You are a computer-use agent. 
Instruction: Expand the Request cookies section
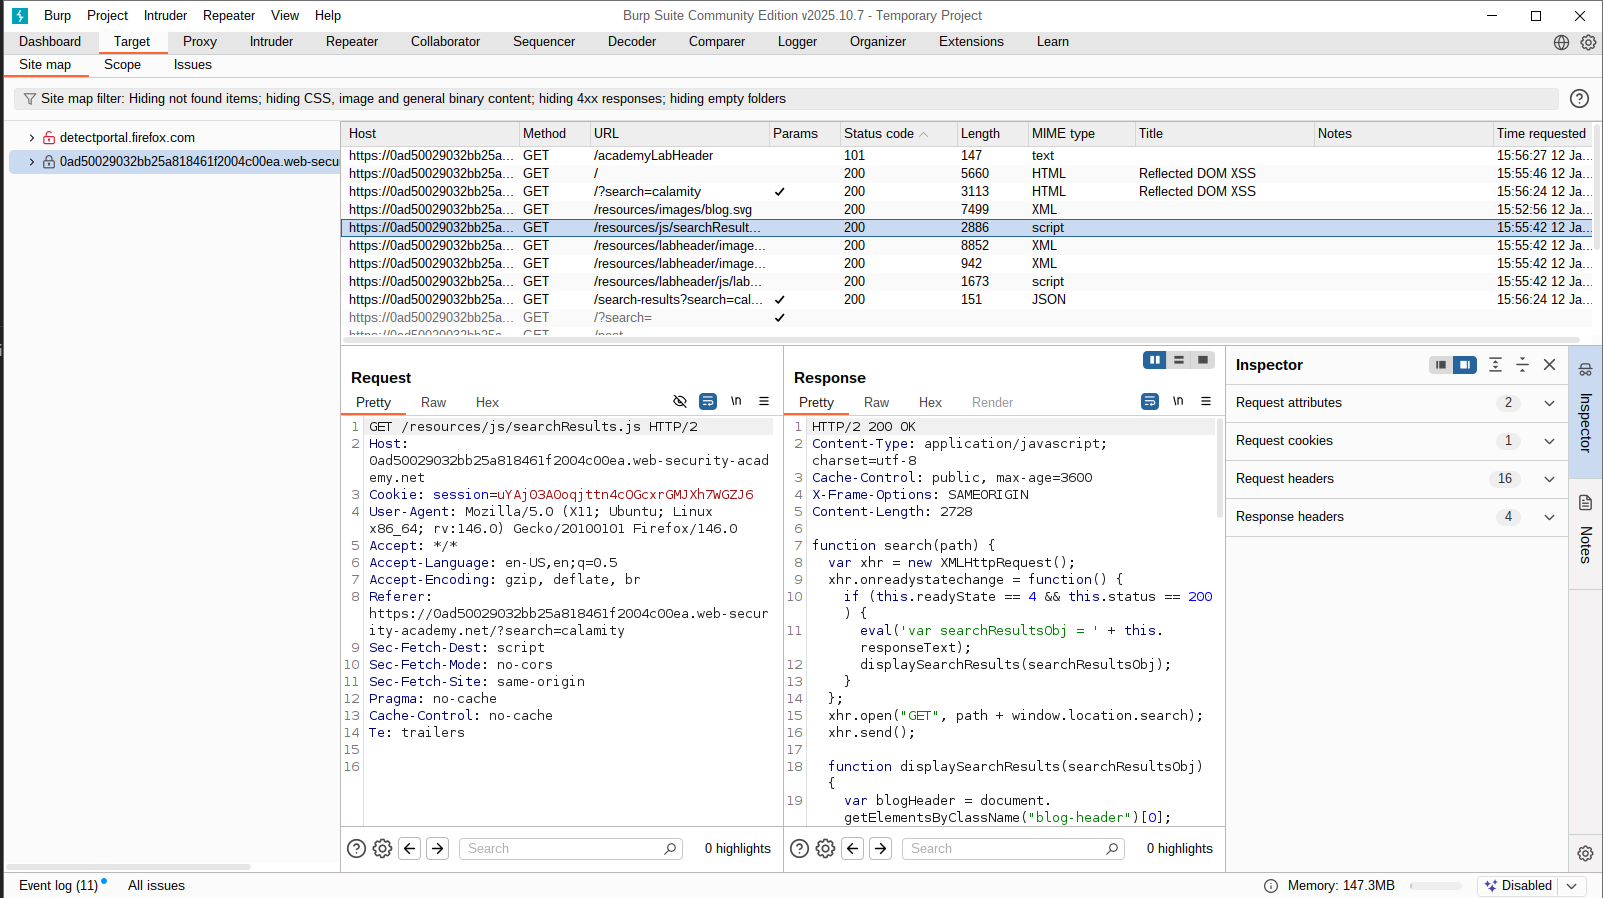[x=1549, y=441]
